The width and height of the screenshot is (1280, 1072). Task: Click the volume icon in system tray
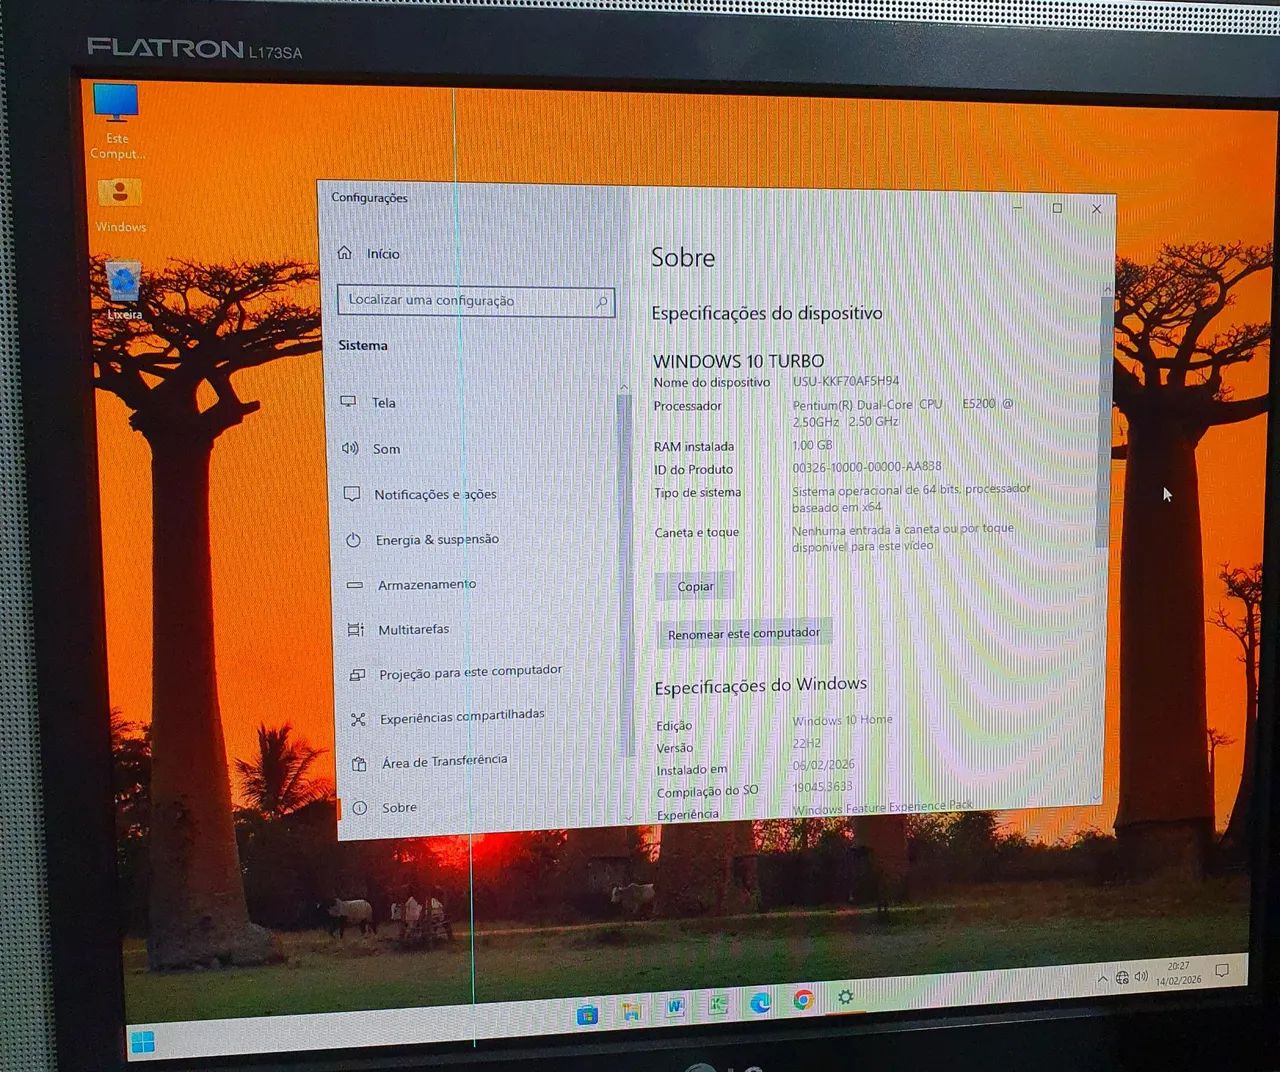point(1141,975)
